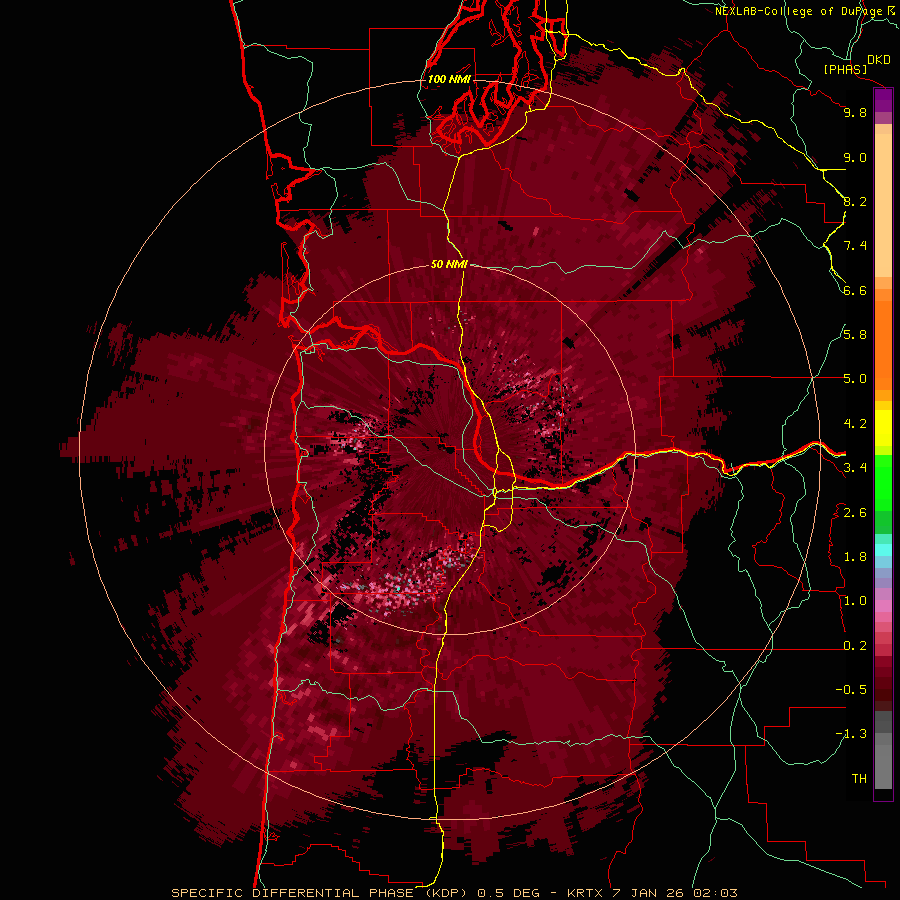Screen dimensions: 900x900
Task: Click the 5.8 value on color scale
Action: 855,334
